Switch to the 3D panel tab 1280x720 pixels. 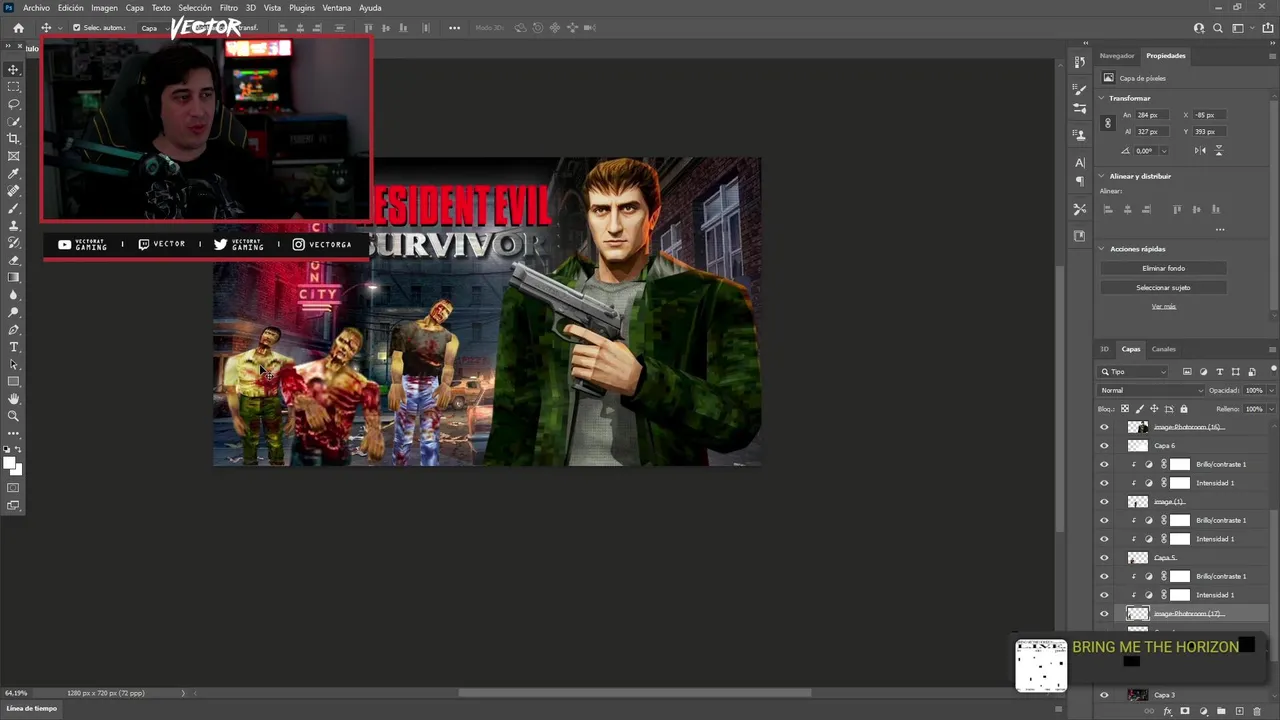[x=1105, y=349]
